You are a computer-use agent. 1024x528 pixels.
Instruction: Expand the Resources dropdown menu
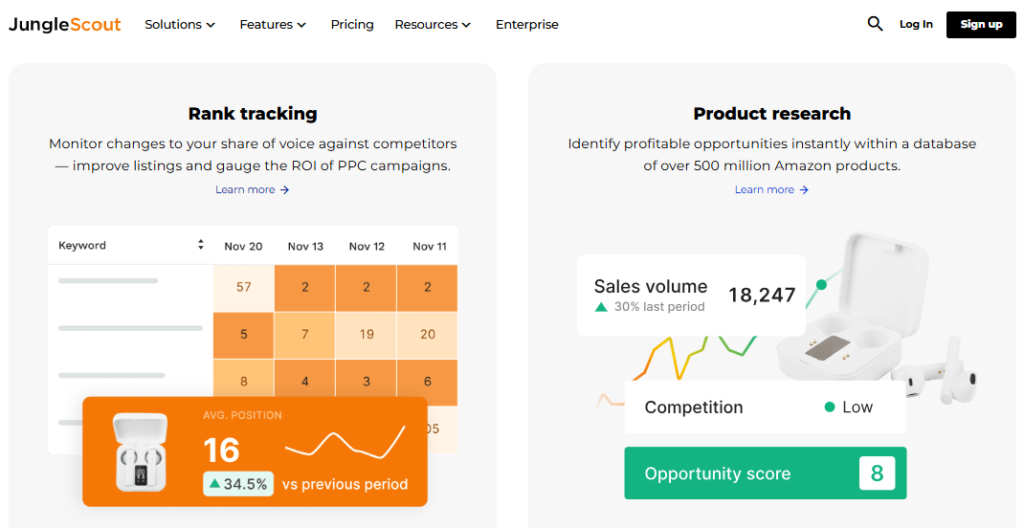[x=432, y=24]
